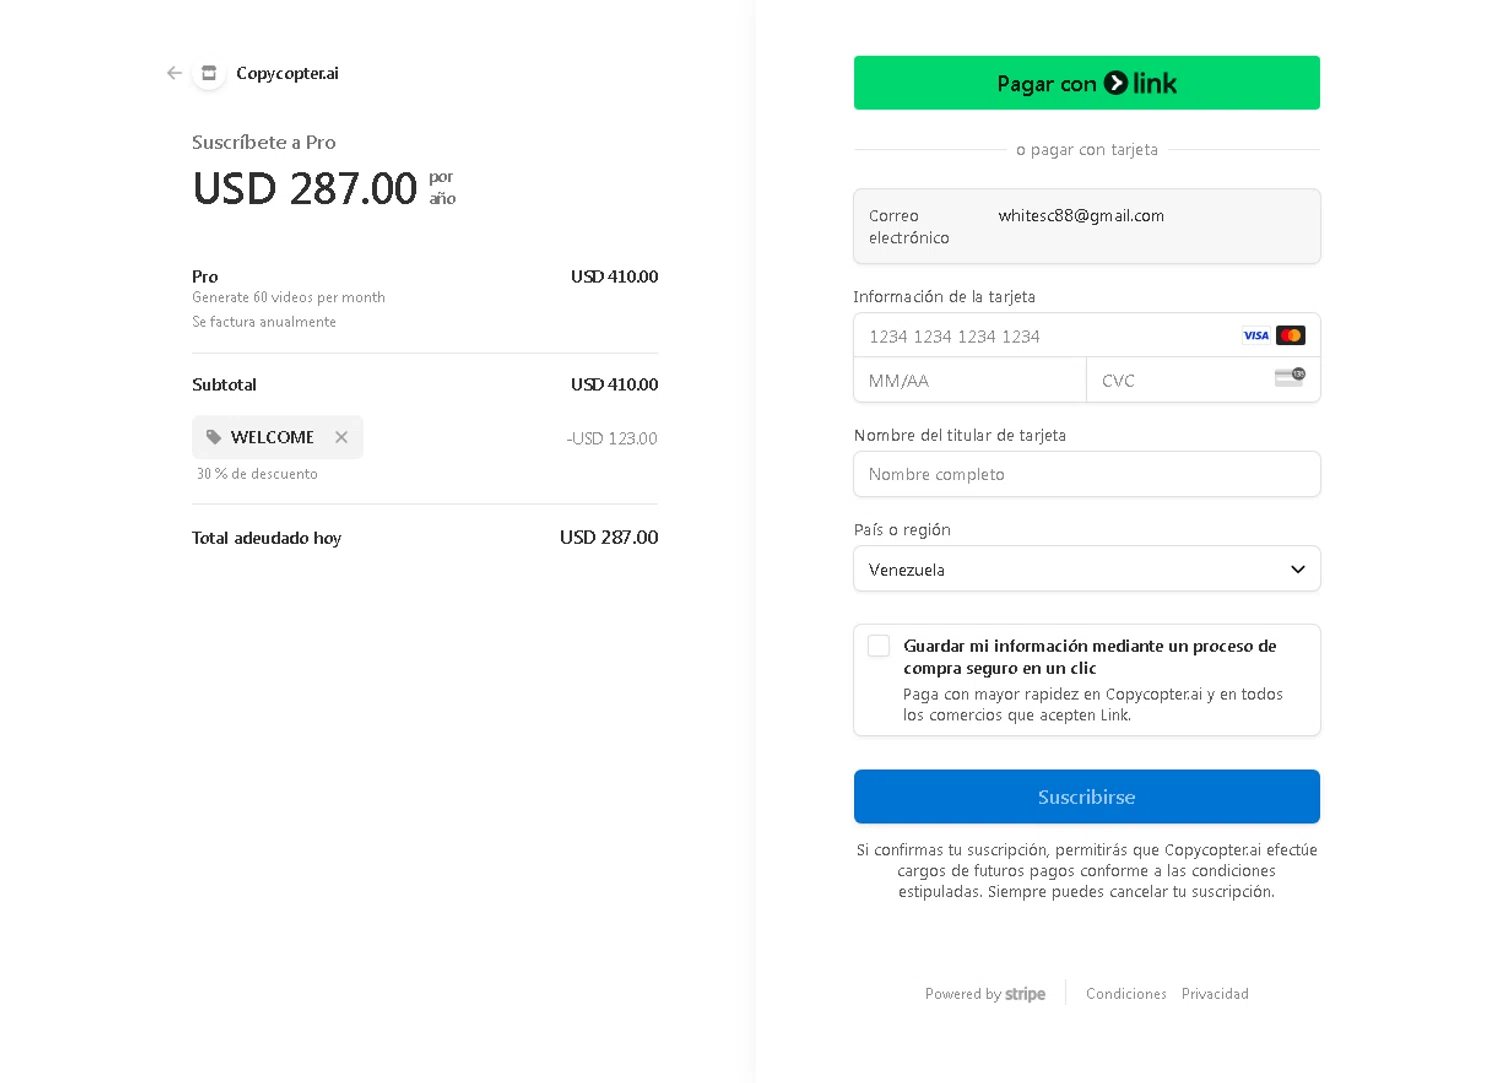
Task: Click the Copycopter.ai merchant name
Action: click(x=287, y=73)
